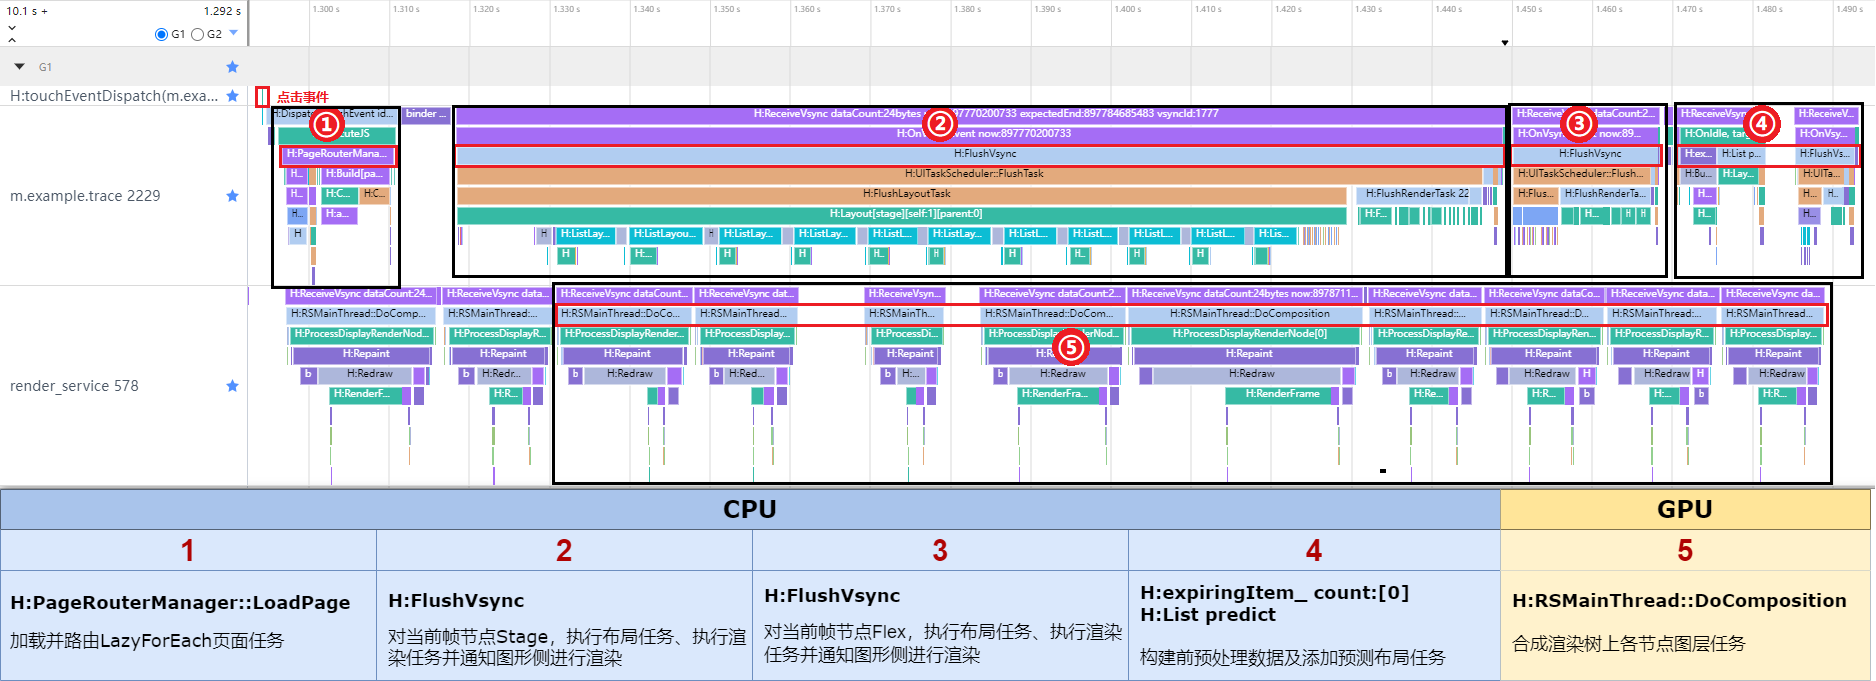This screenshot has height=681, width=1876.
Task: Select the H:ProcessDi... slice
Action: [x=905, y=334]
